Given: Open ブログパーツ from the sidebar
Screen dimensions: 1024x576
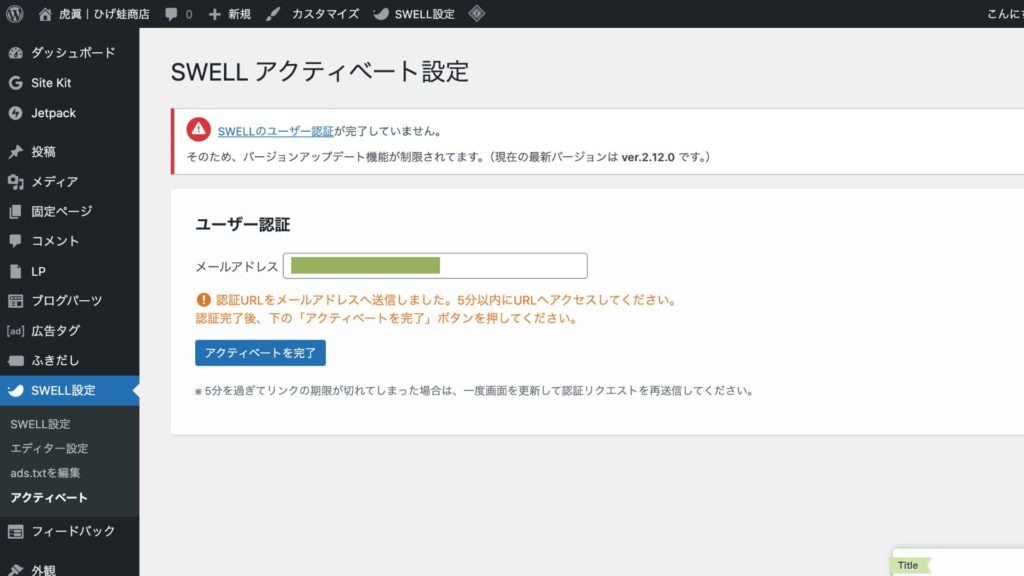Looking at the screenshot, I should pyautogui.click(x=66, y=300).
